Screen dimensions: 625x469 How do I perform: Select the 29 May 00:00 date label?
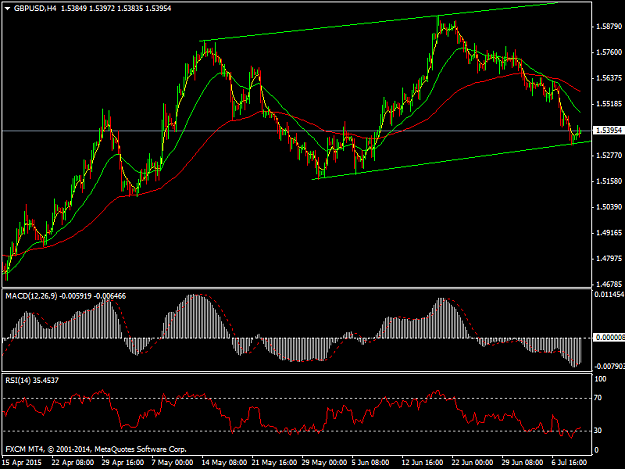tap(324, 463)
